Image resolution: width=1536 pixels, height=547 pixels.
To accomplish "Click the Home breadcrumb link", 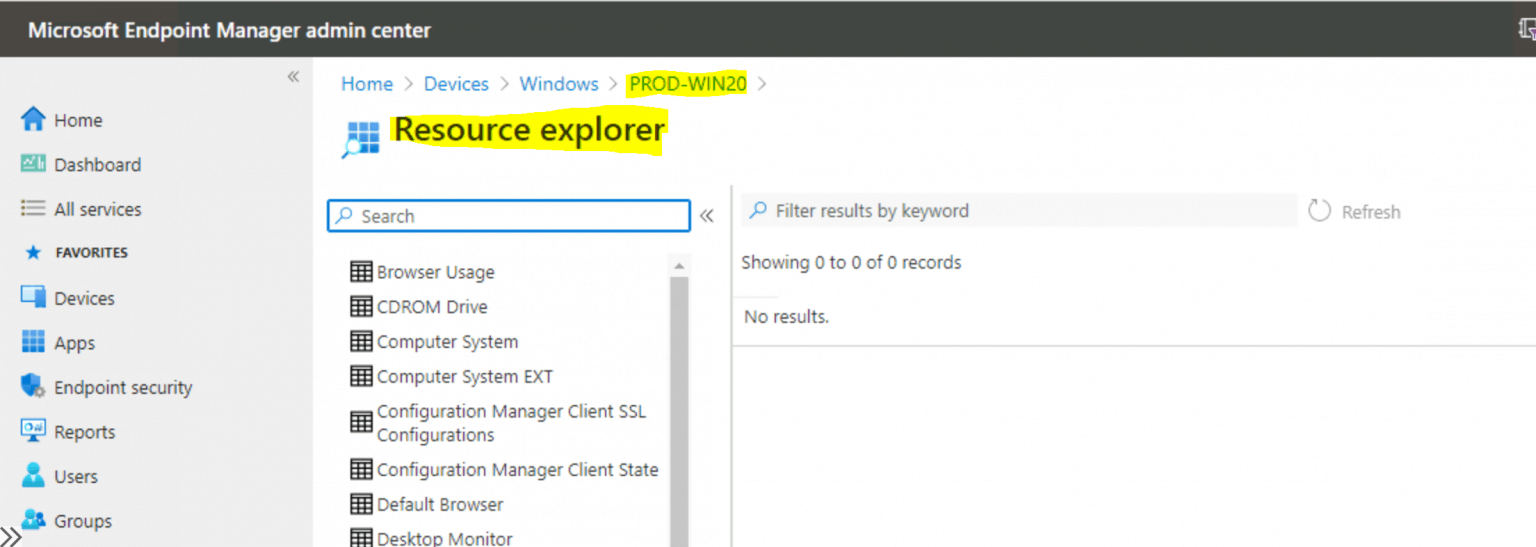I will [x=367, y=84].
